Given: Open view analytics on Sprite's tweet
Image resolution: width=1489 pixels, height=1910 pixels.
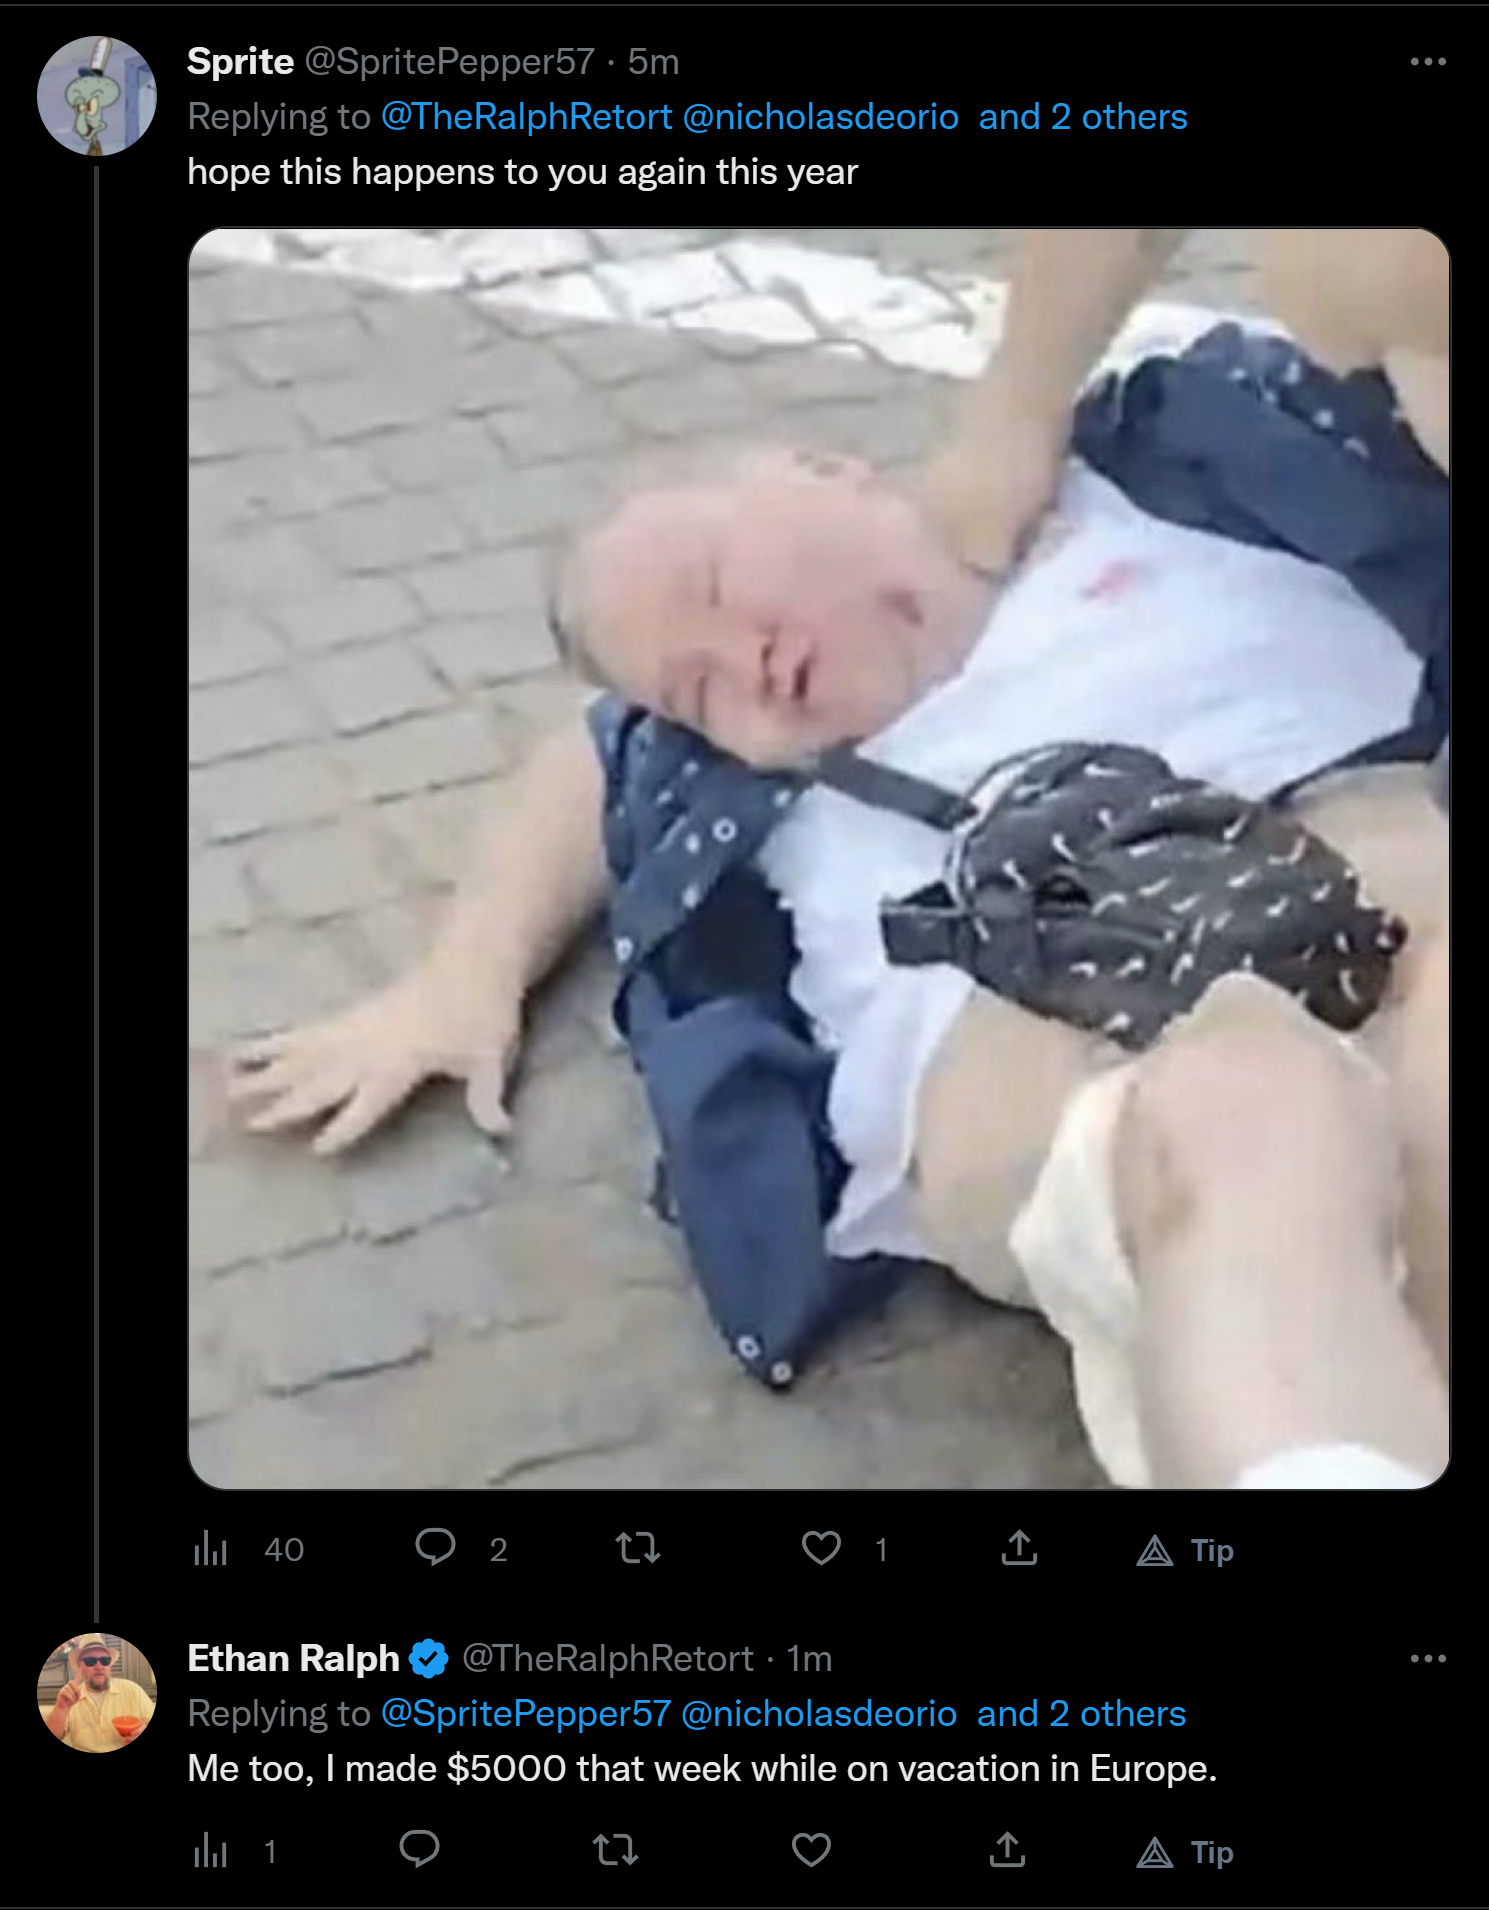Looking at the screenshot, I should pyautogui.click(x=248, y=1549).
